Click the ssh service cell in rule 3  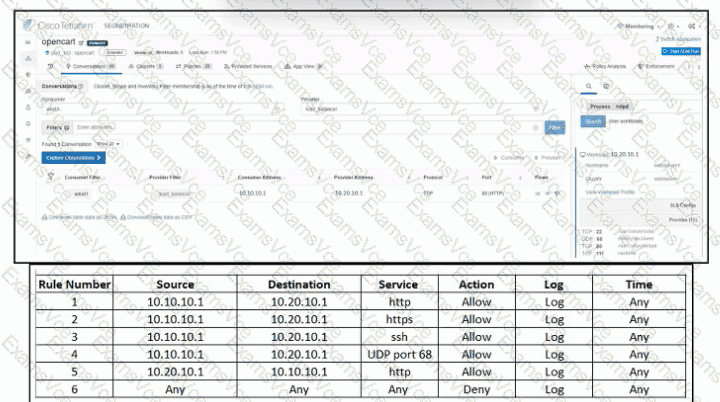pyautogui.click(x=399, y=337)
